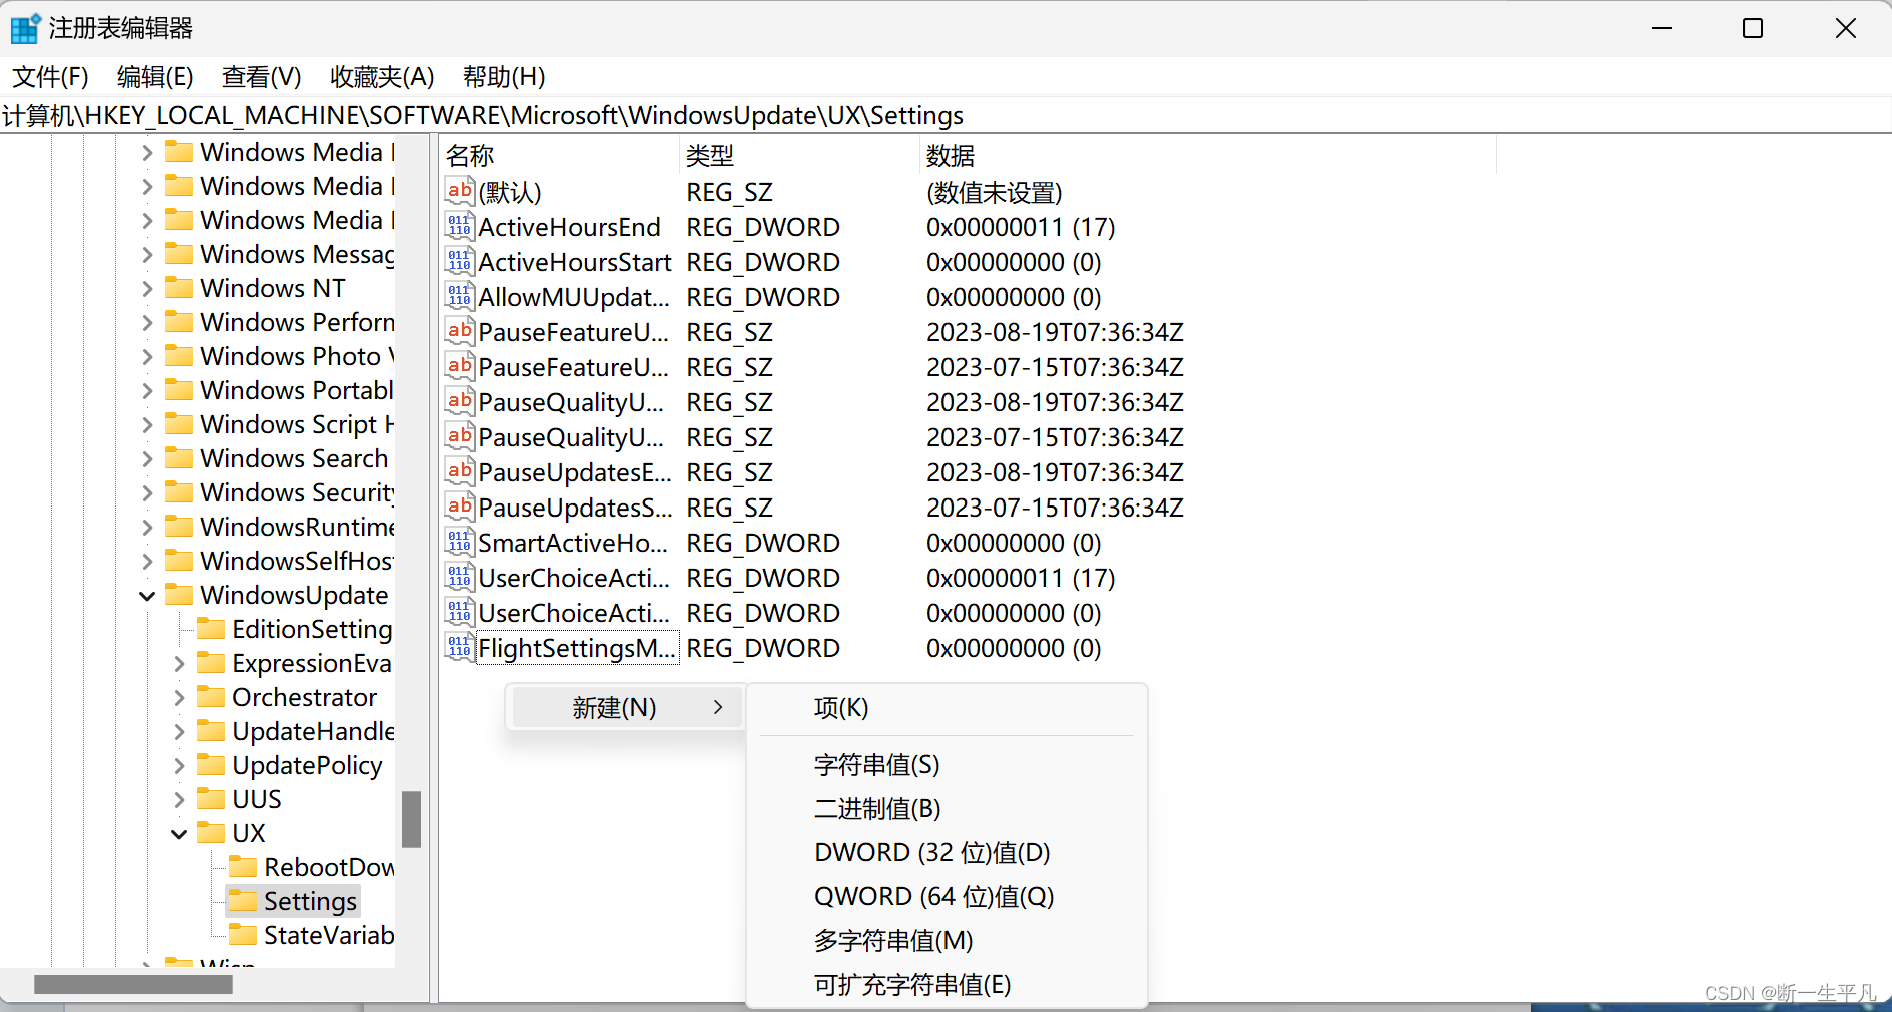1892x1012 pixels.
Task: Click the ExpressionEva folder icon
Action: pyautogui.click(x=211, y=662)
